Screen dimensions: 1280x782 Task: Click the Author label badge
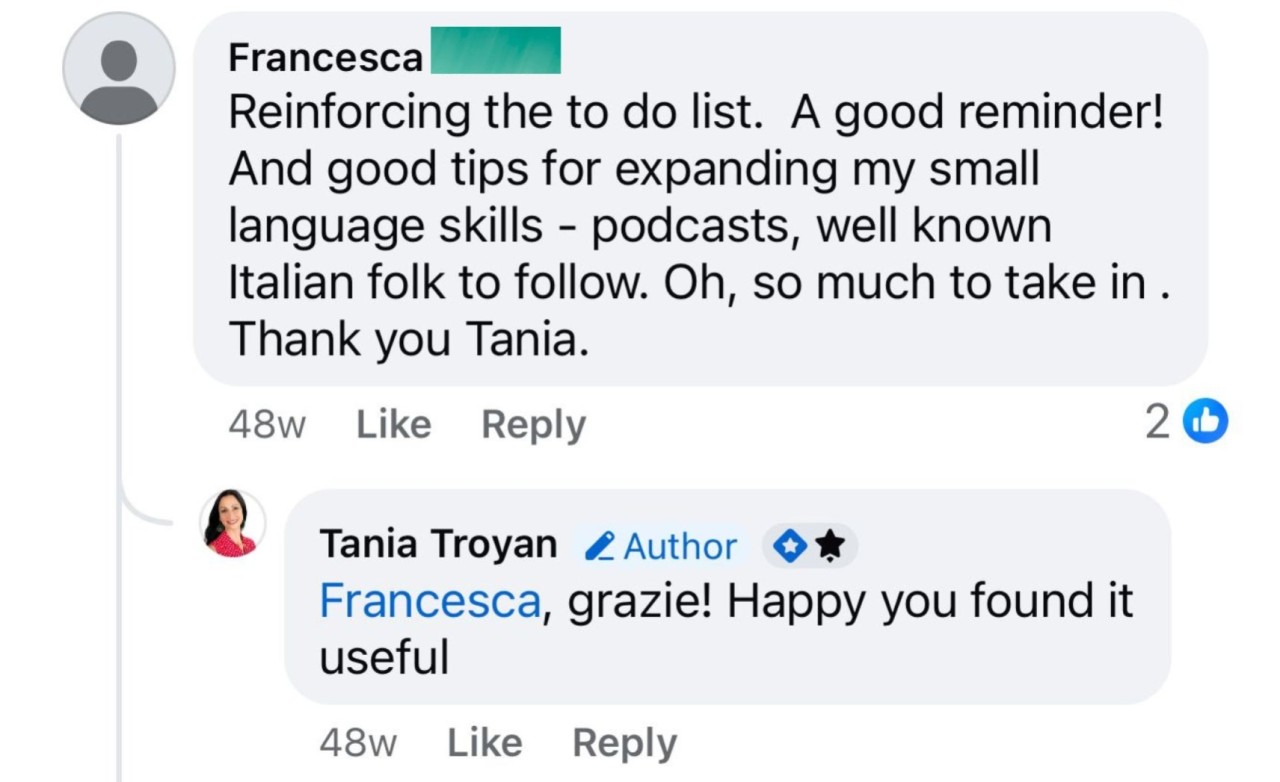click(x=680, y=546)
